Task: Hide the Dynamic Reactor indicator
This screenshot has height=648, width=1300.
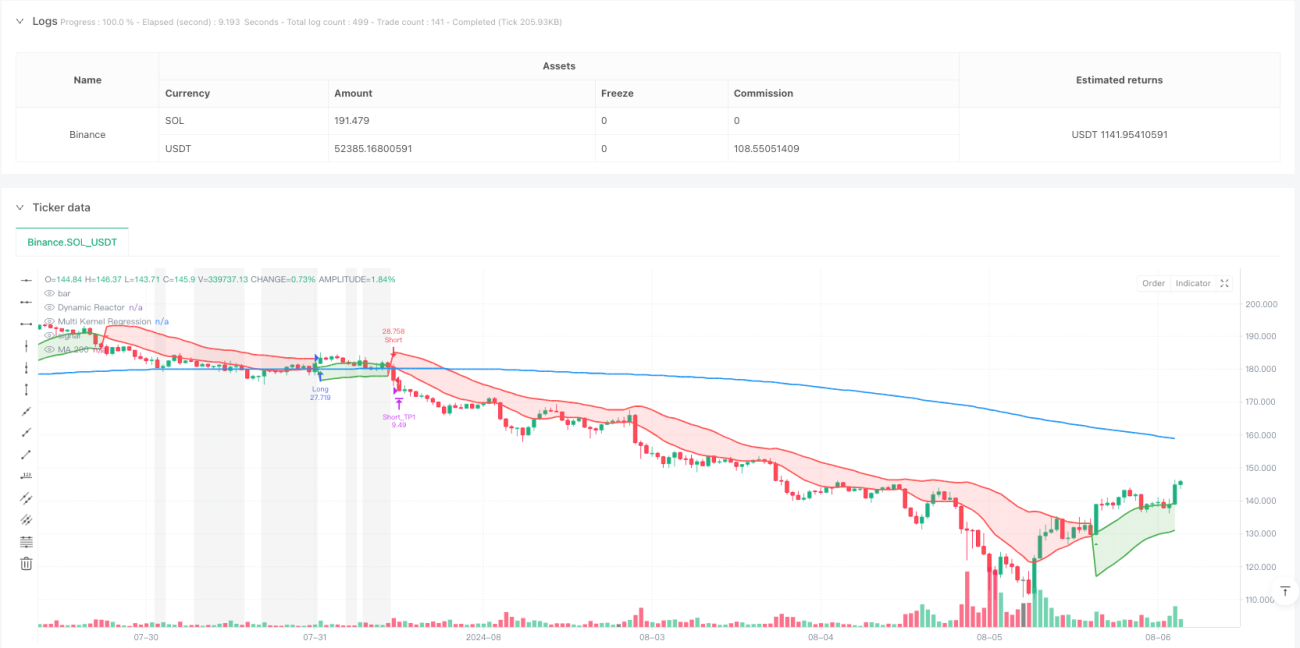Action: click(50, 307)
